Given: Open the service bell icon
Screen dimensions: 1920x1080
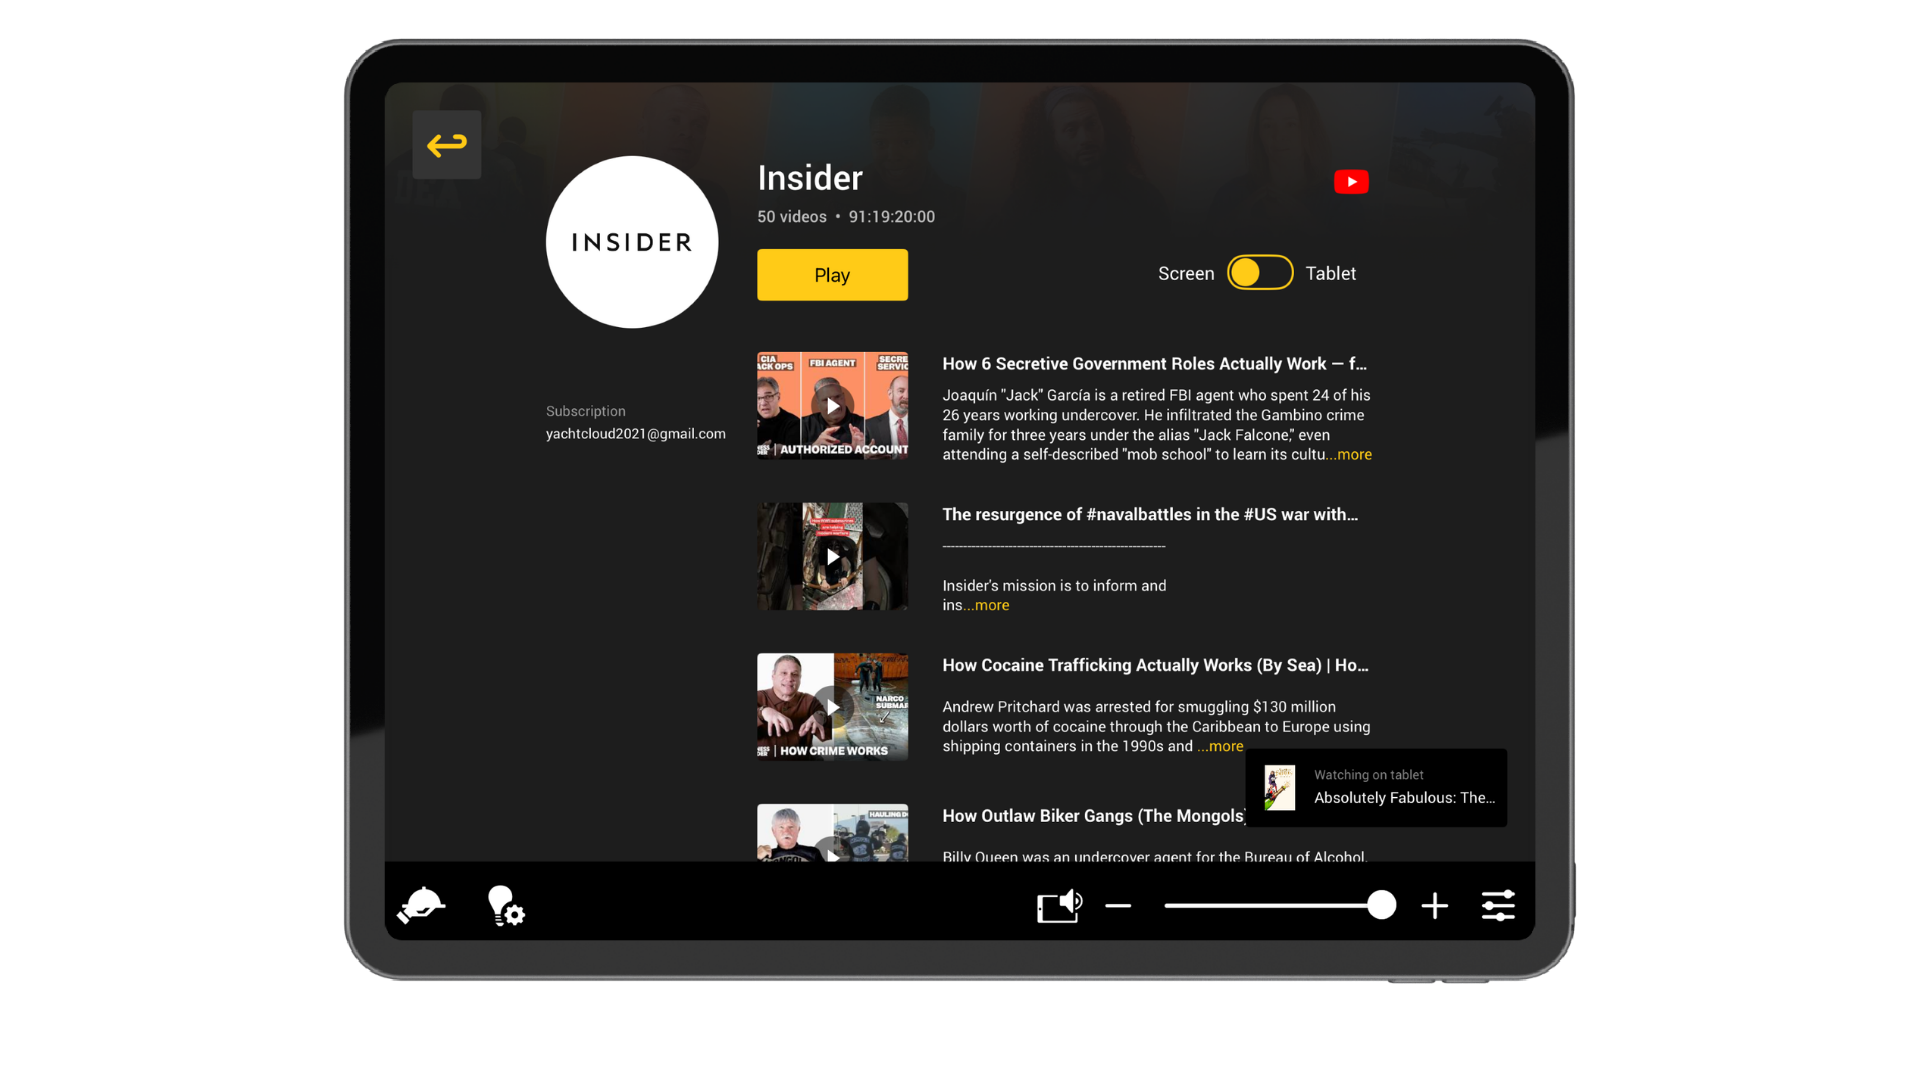Looking at the screenshot, I should (x=422, y=905).
